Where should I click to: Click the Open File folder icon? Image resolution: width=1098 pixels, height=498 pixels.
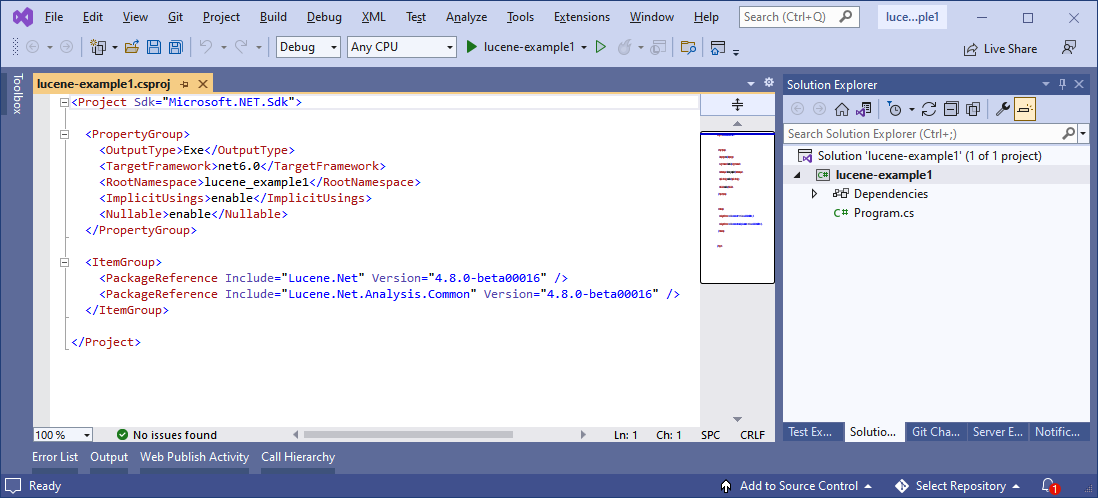pyautogui.click(x=133, y=47)
